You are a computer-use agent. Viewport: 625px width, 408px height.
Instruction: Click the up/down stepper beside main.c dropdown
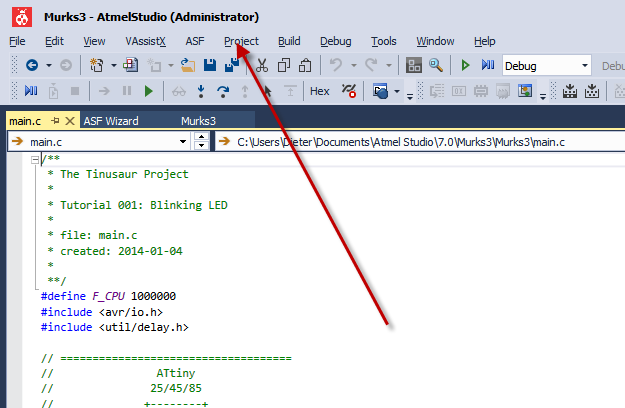pos(201,142)
